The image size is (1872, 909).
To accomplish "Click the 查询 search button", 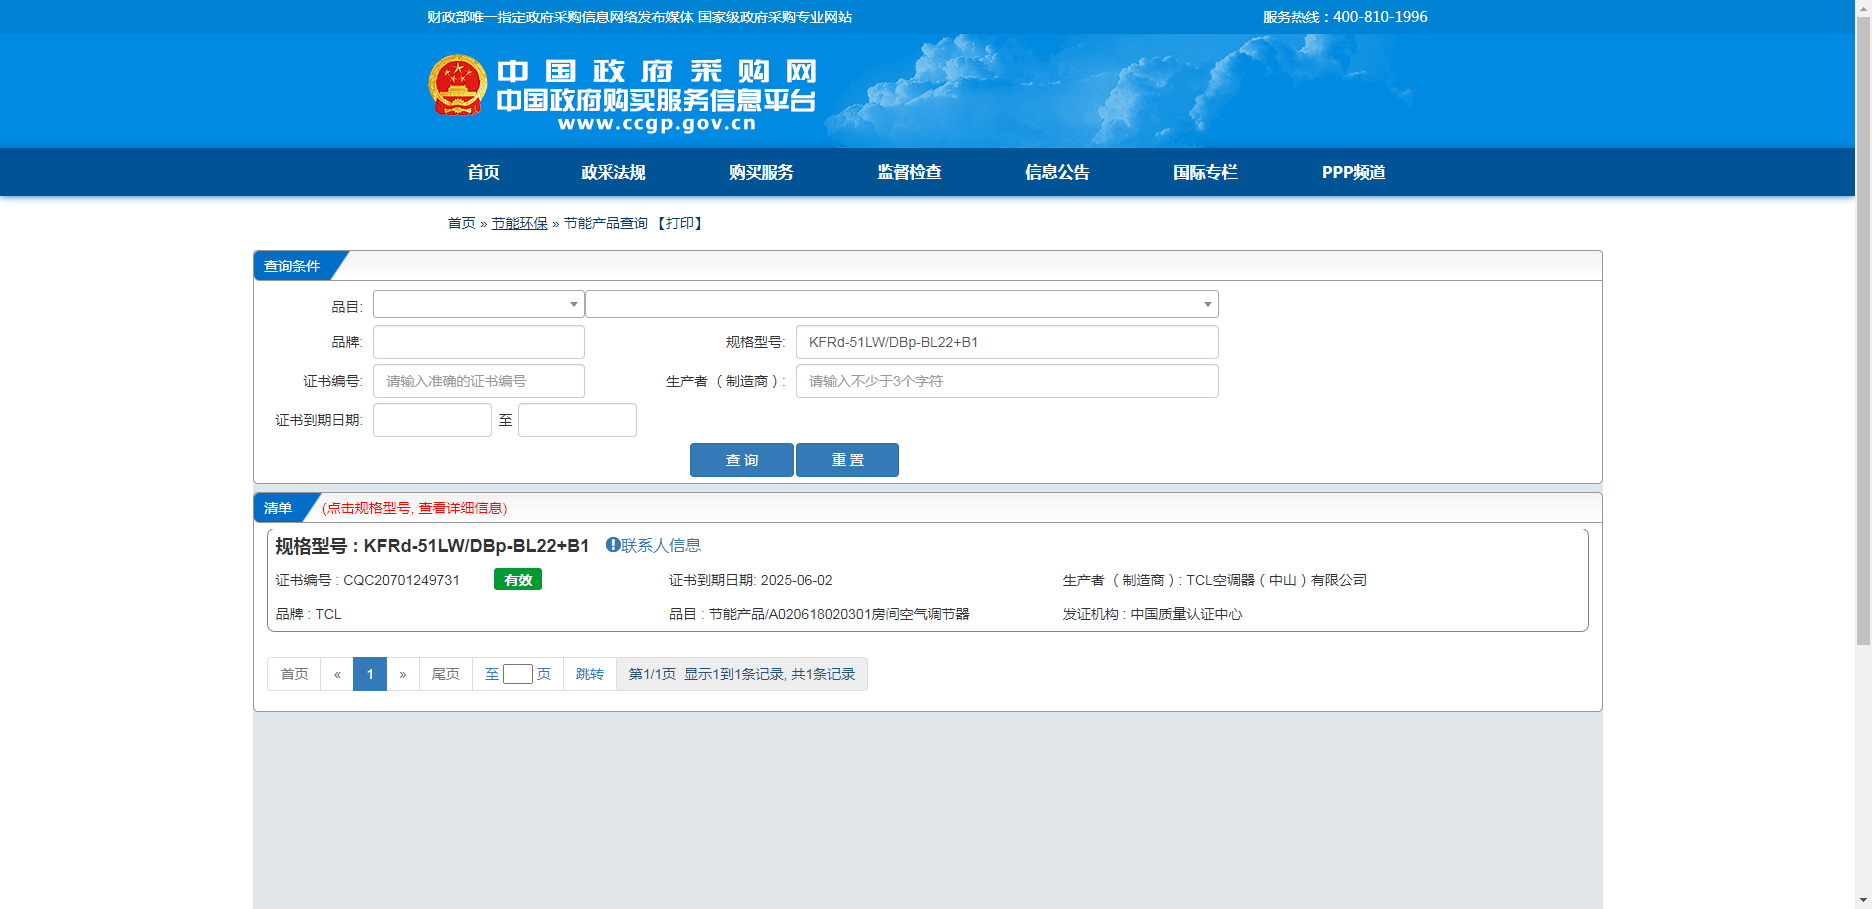I will (742, 460).
